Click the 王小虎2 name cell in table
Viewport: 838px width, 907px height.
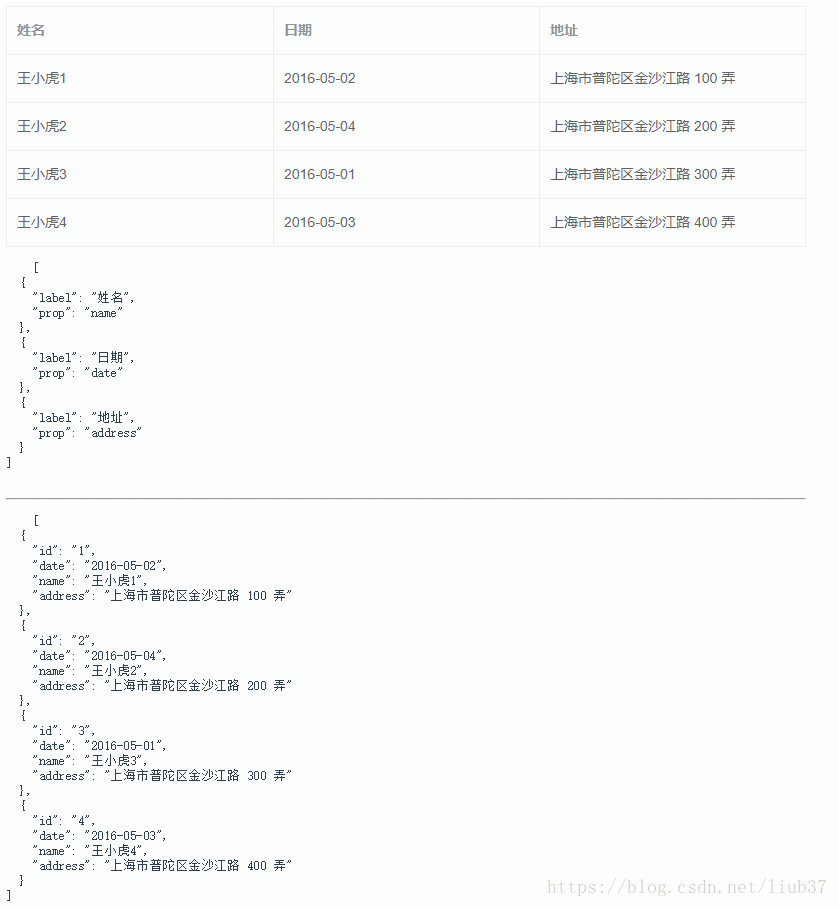tap(42, 126)
